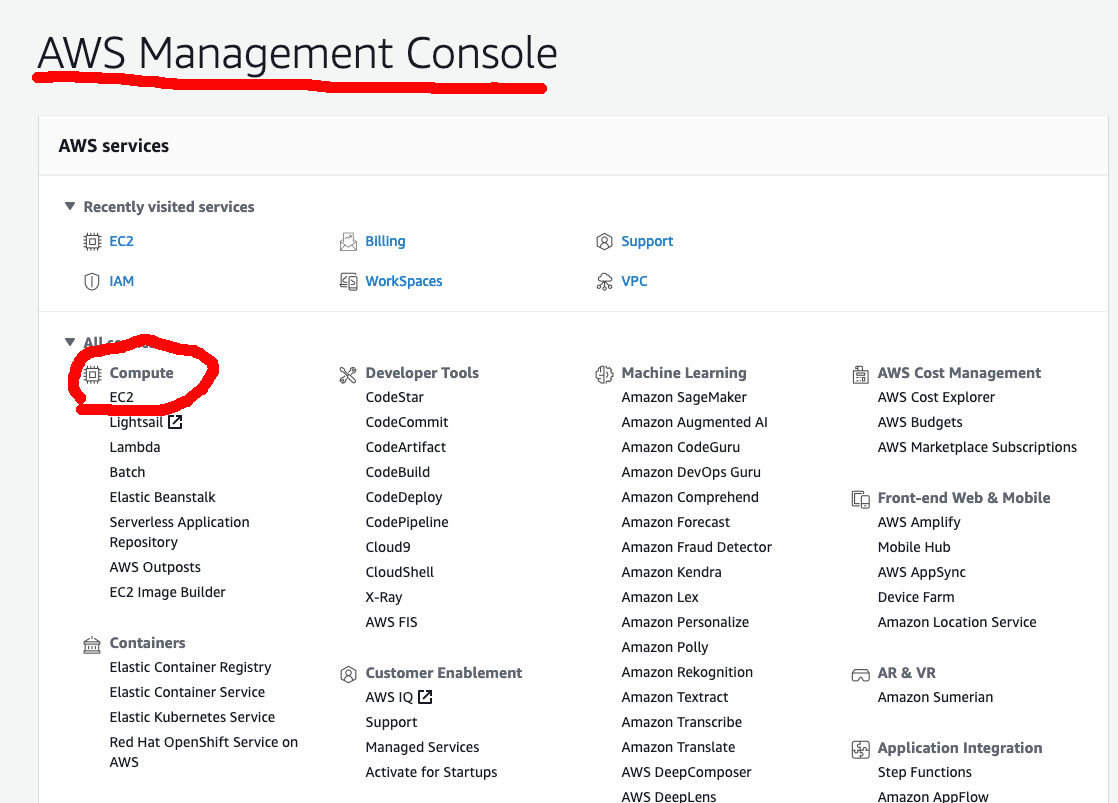The height and width of the screenshot is (803, 1118).
Task: Select Elastic Kubernetes Service
Action: pyautogui.click(x=192, y=717)
